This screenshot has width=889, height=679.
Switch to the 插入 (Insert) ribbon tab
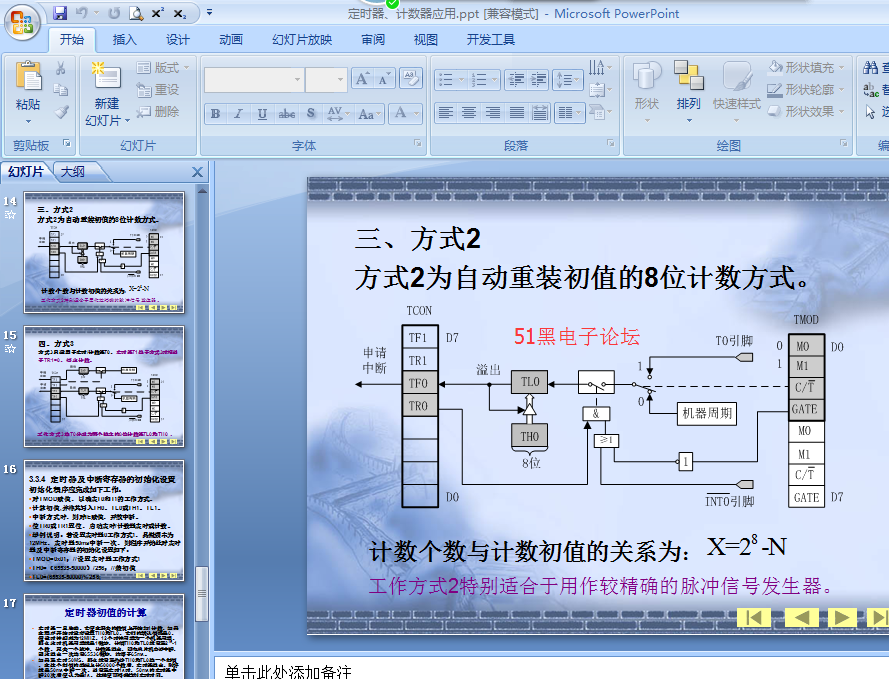point(124,40)
